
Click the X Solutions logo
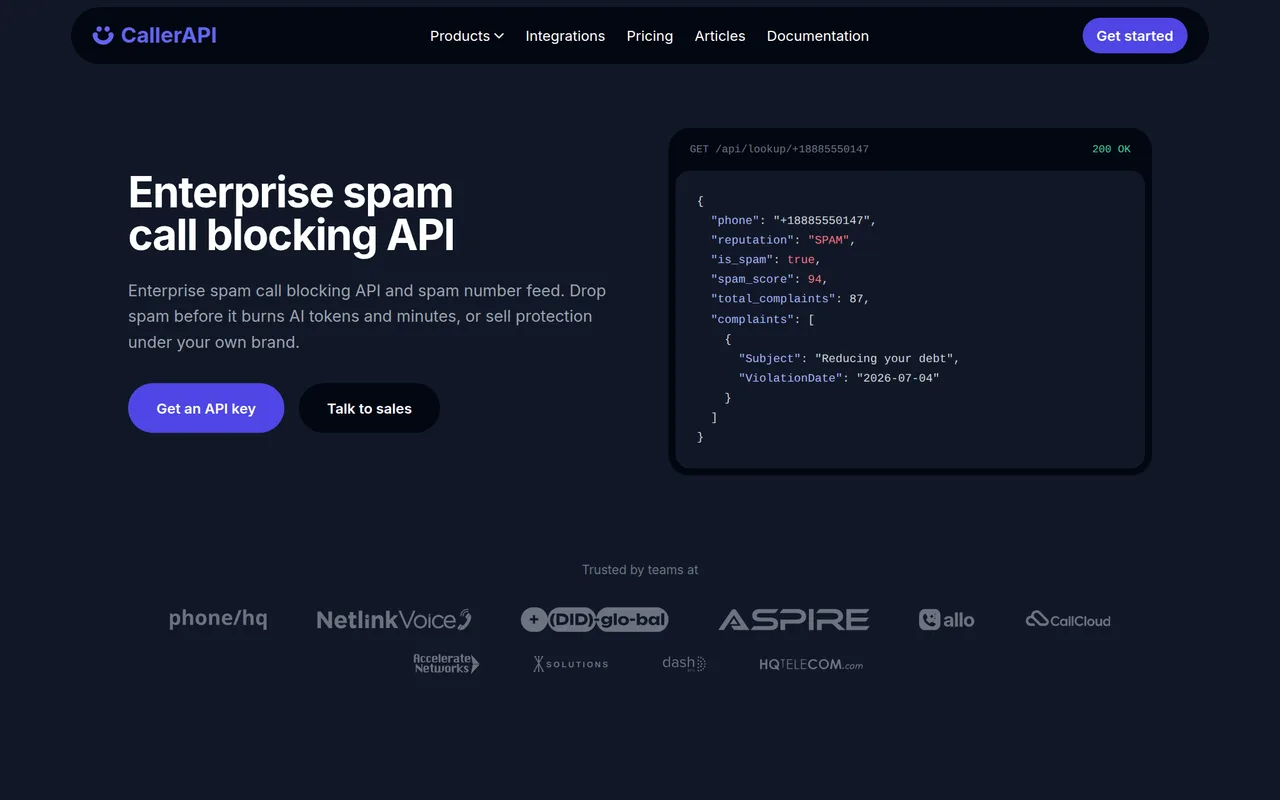pos(570,664)
